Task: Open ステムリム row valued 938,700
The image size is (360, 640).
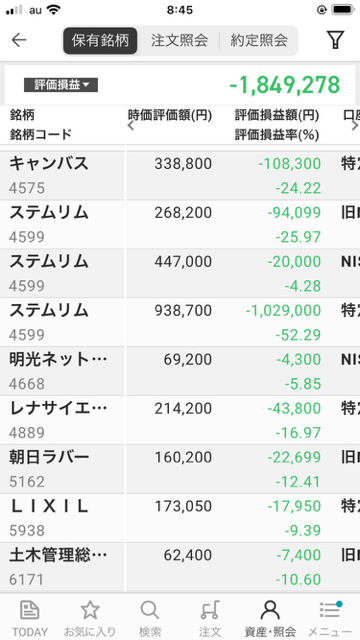Action: tap(180, 322)
